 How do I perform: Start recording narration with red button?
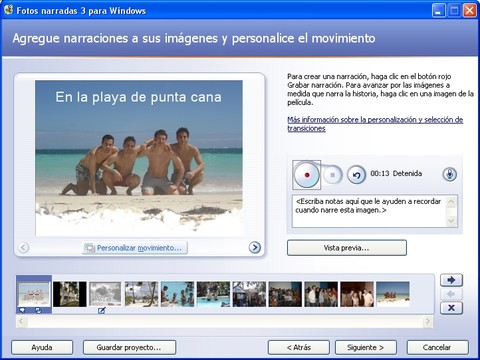coord(306,175)
